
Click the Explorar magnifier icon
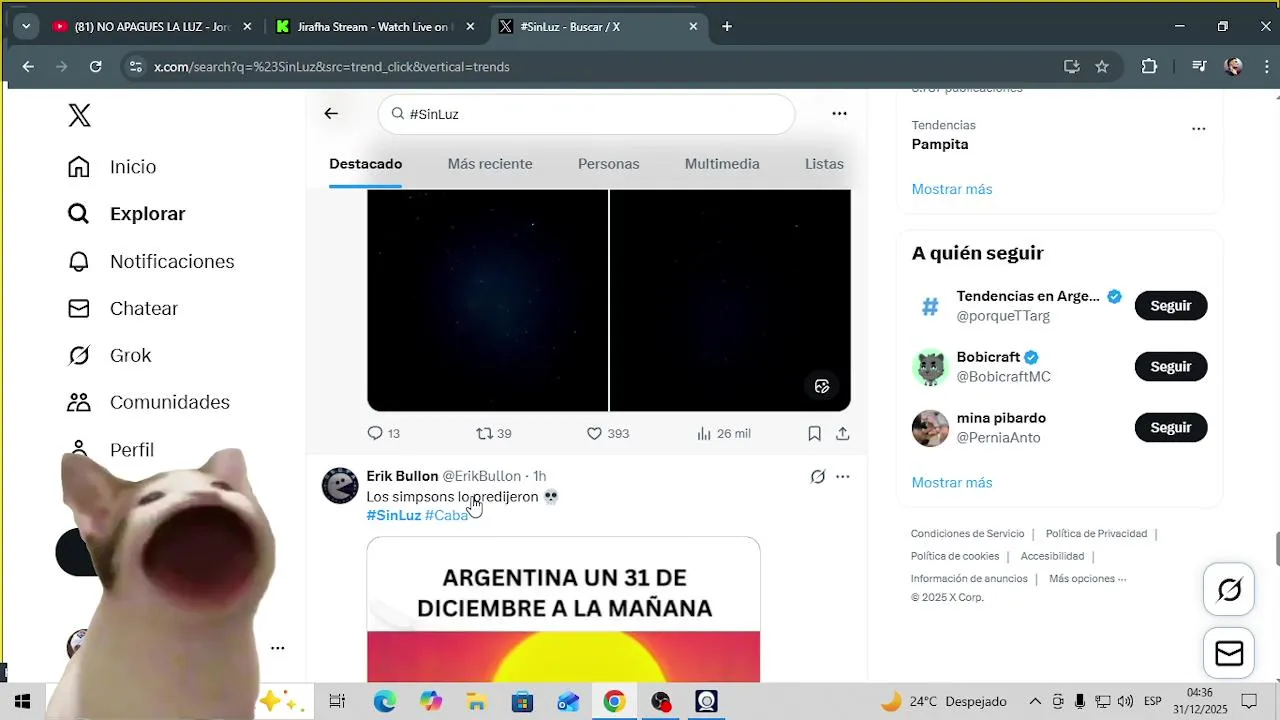[79, 214]
